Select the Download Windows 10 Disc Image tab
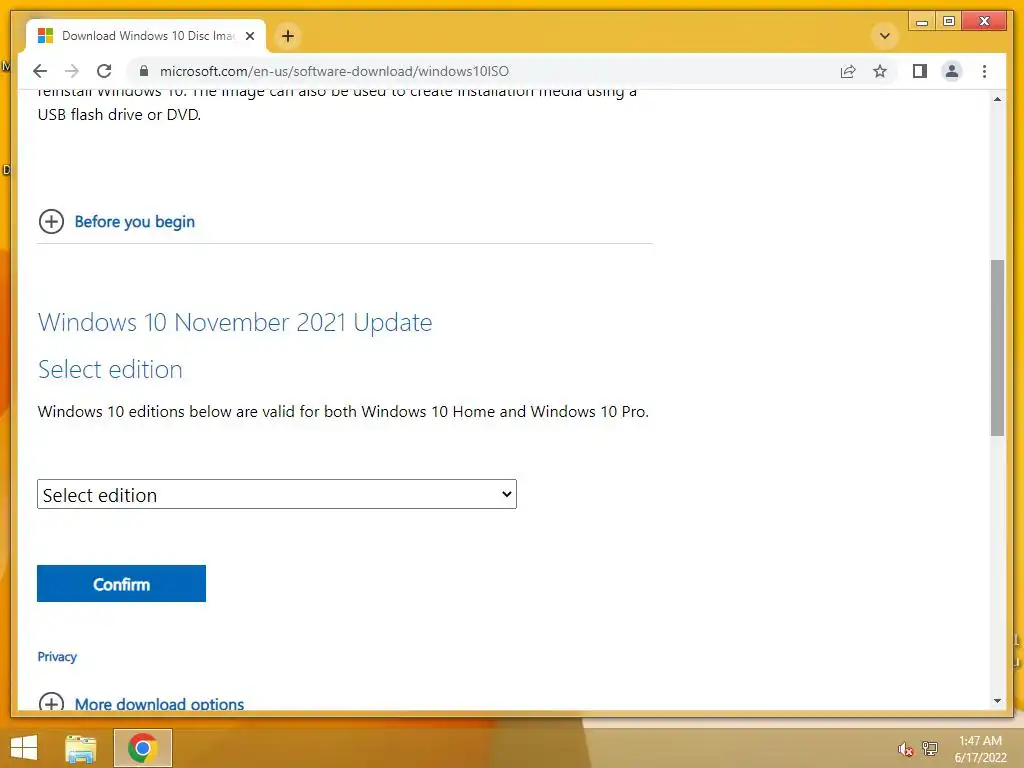 (x=146, y=36)
